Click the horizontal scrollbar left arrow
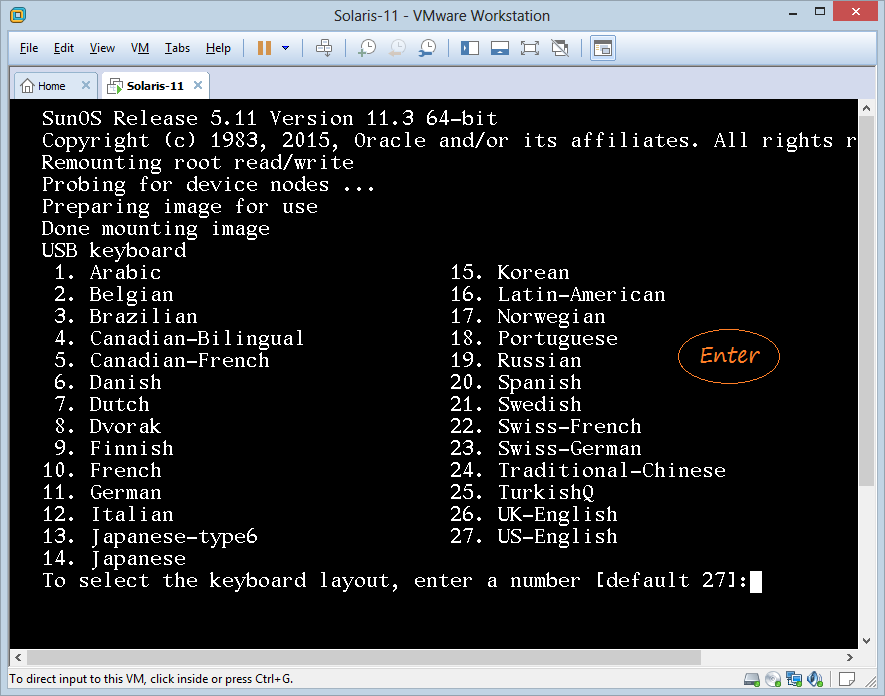Image resolution: width=885 pixels, height=696 pixels. click(x=18, y=658)
